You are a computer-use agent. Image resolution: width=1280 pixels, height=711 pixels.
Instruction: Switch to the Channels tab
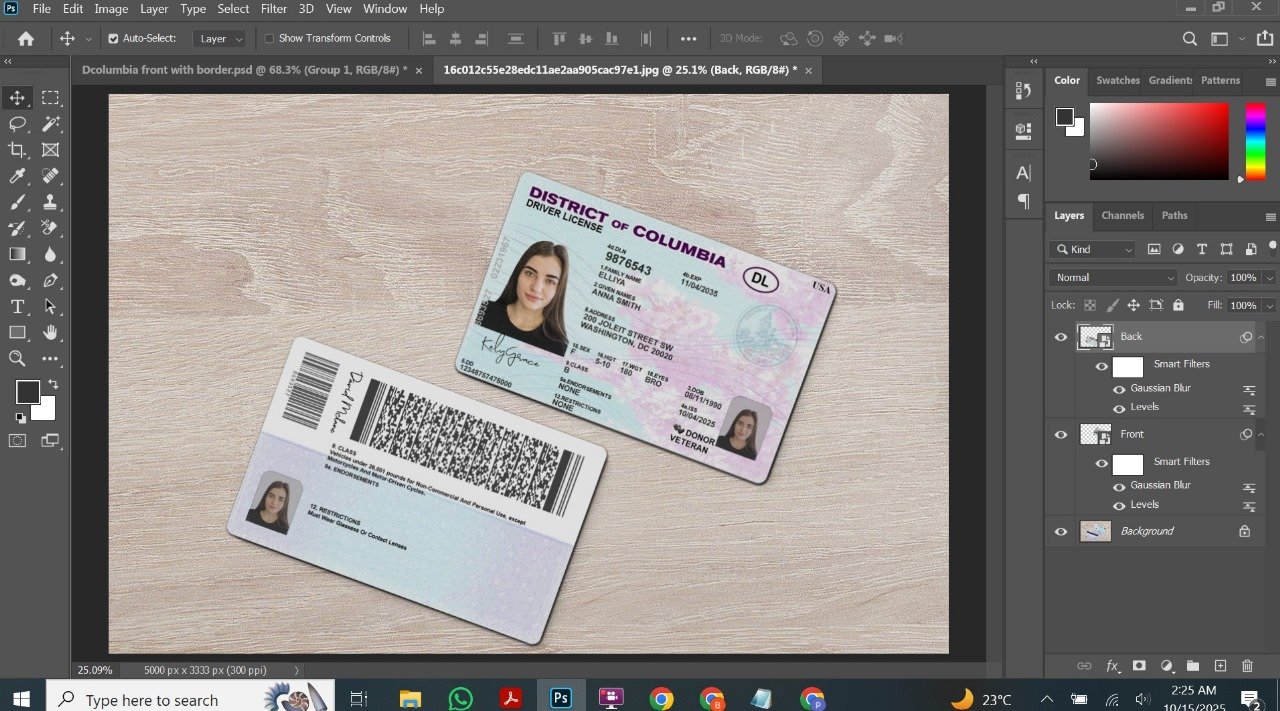[1122, 215]
